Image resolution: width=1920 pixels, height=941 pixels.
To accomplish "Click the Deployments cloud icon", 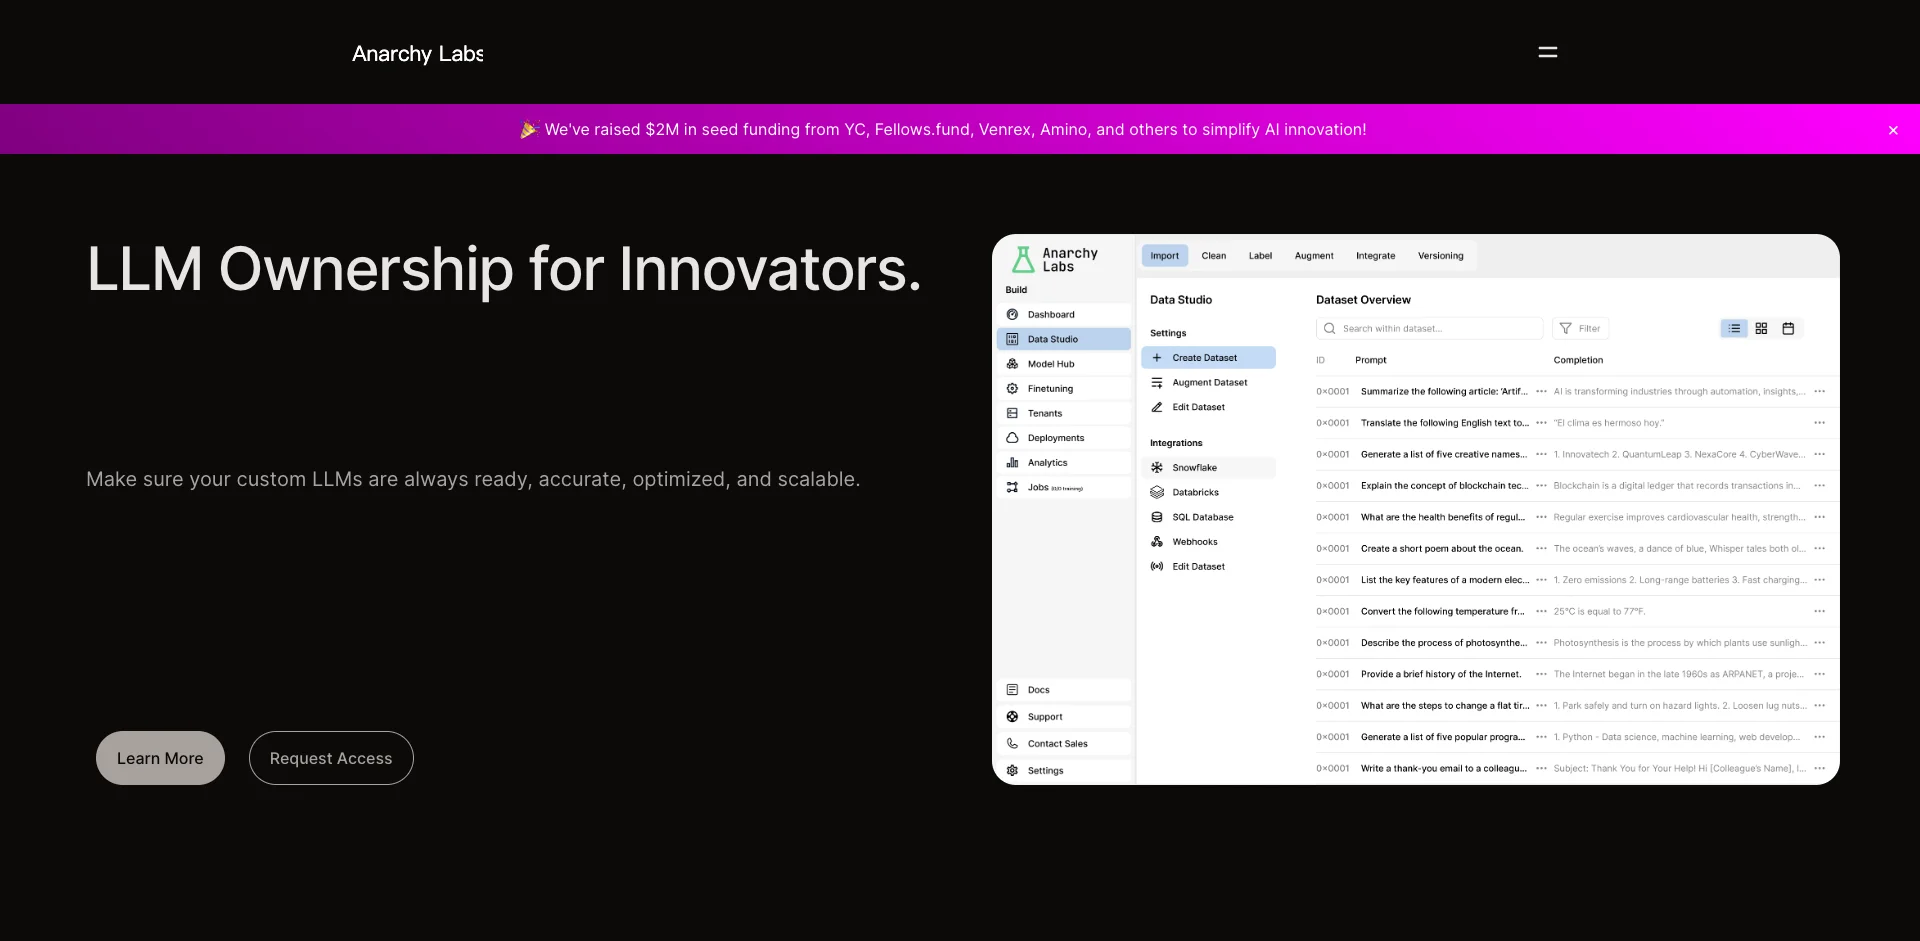I will 1012,438.
